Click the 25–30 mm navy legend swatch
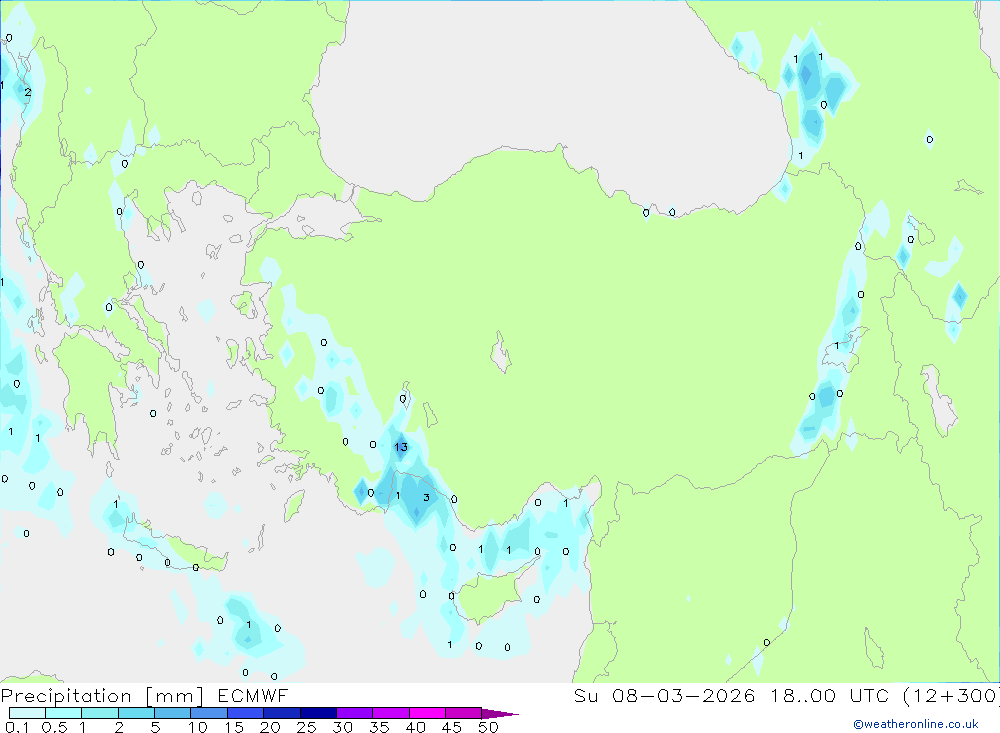Screen dimensions: 1000x733 point(318,713)
